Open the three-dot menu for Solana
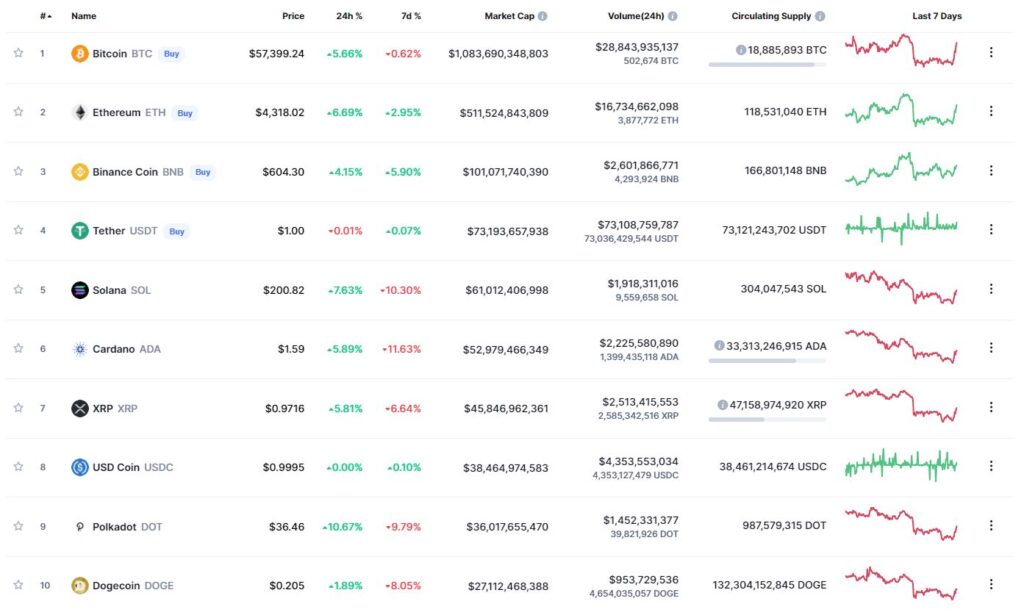Screen dimensions: 1024x615 pyautogui.click(x=991, y=289)
